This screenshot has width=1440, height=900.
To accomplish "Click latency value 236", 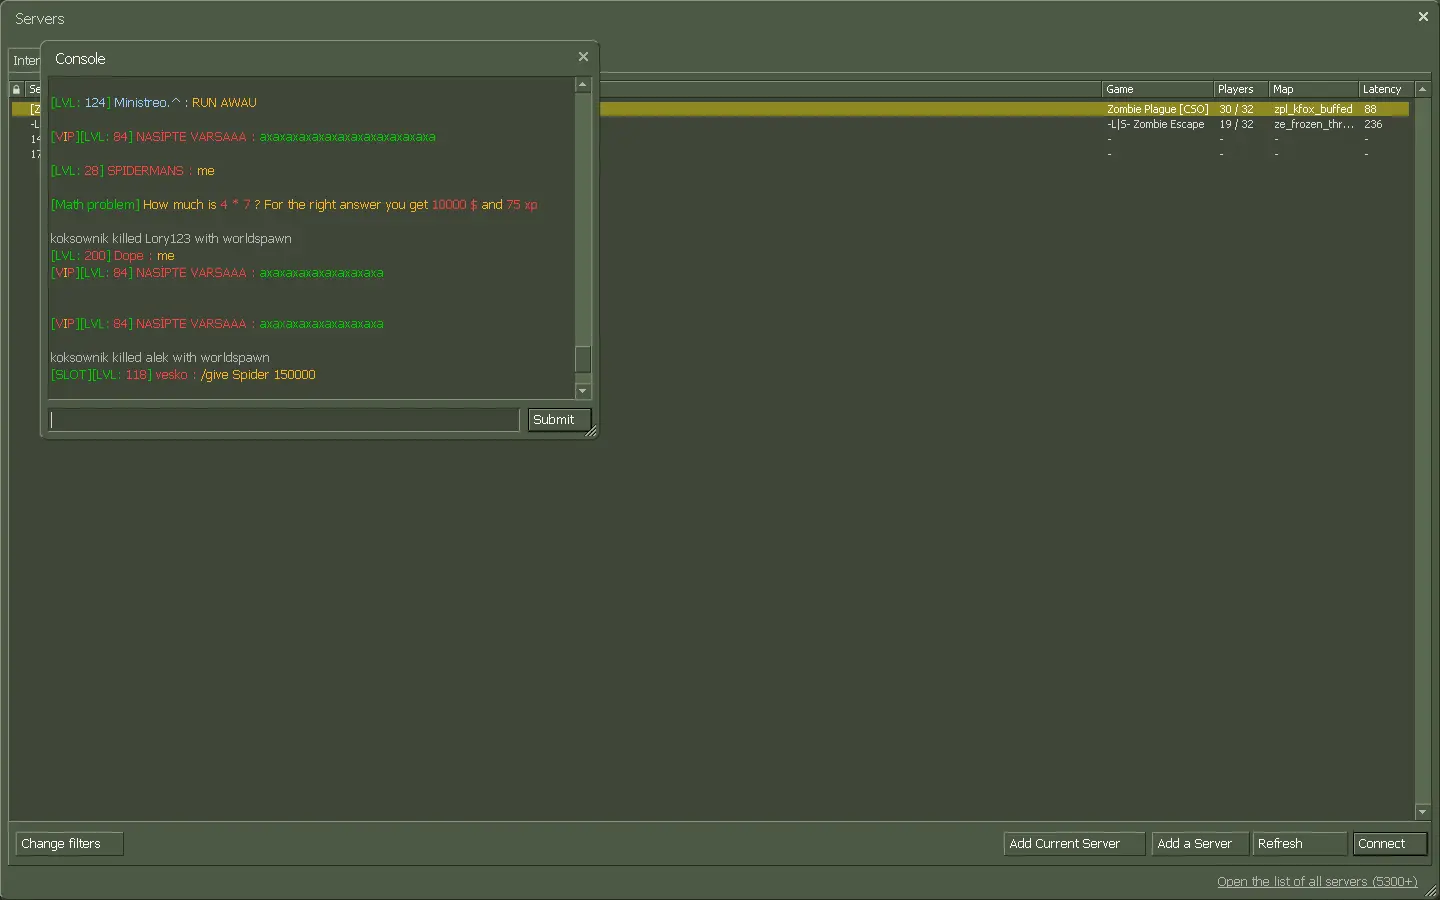I will tap(1373, 124).
